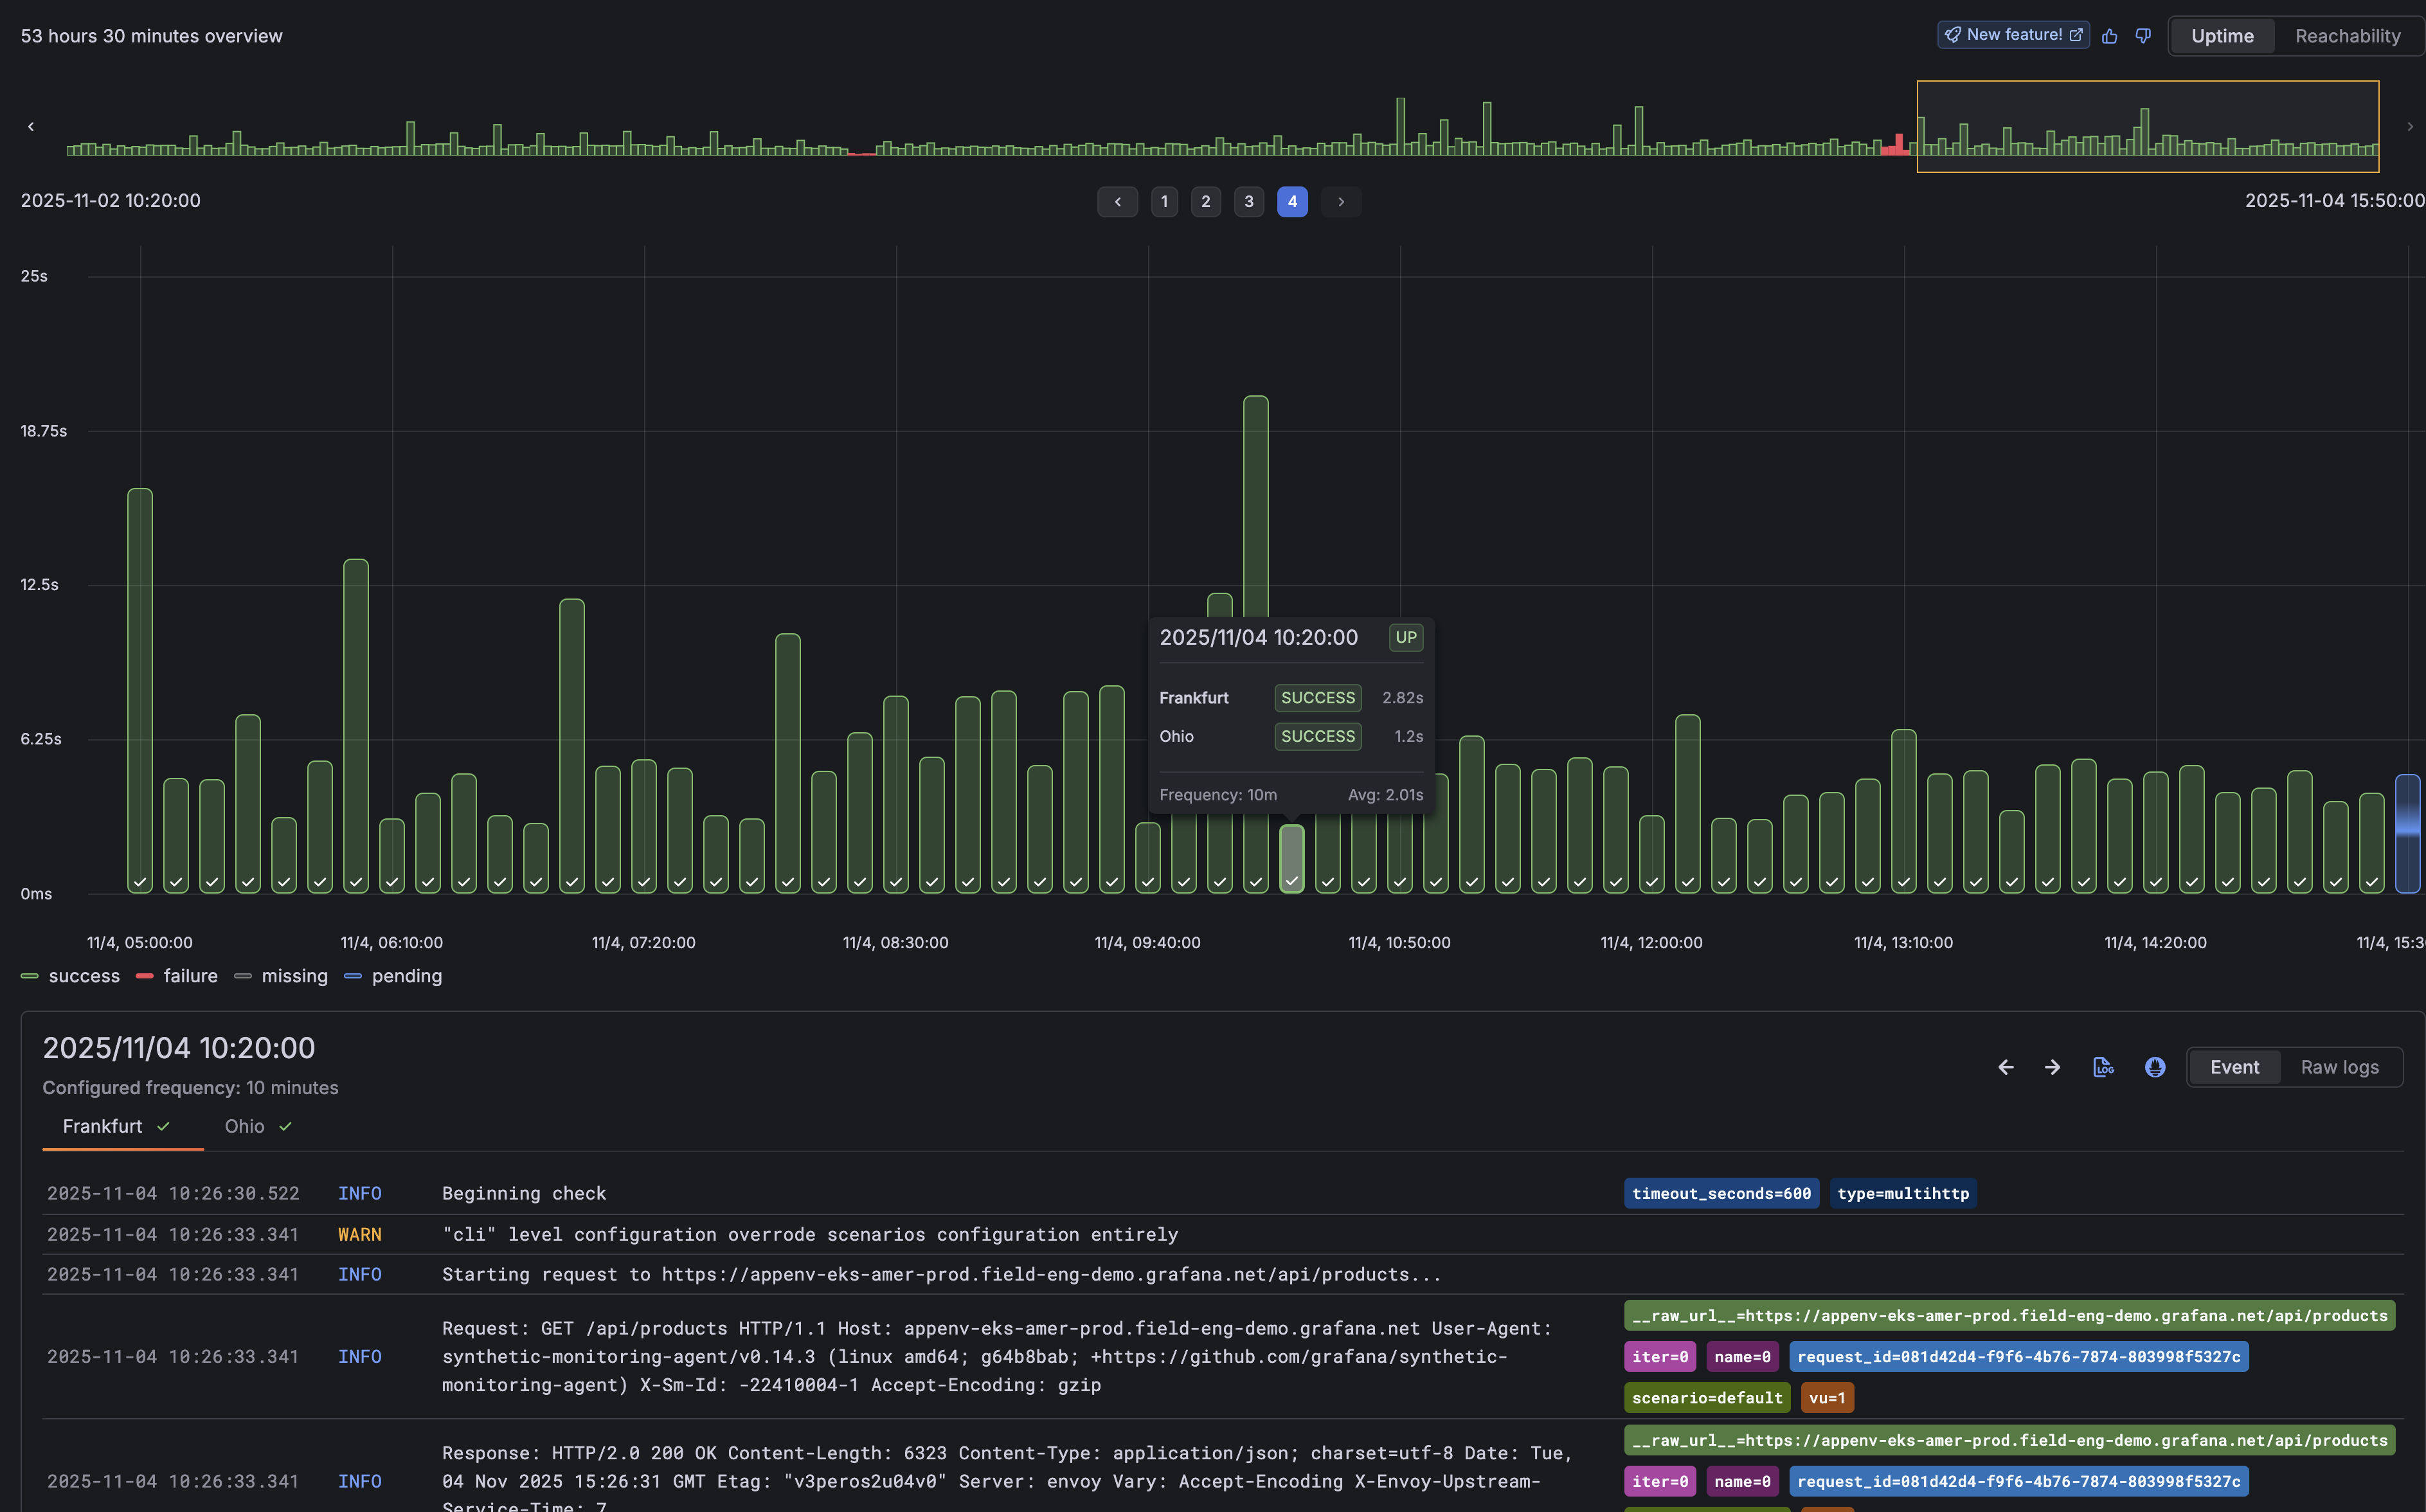Jump to page 3 of the overview
2426x1512 pixels.
pos(1248,202)
